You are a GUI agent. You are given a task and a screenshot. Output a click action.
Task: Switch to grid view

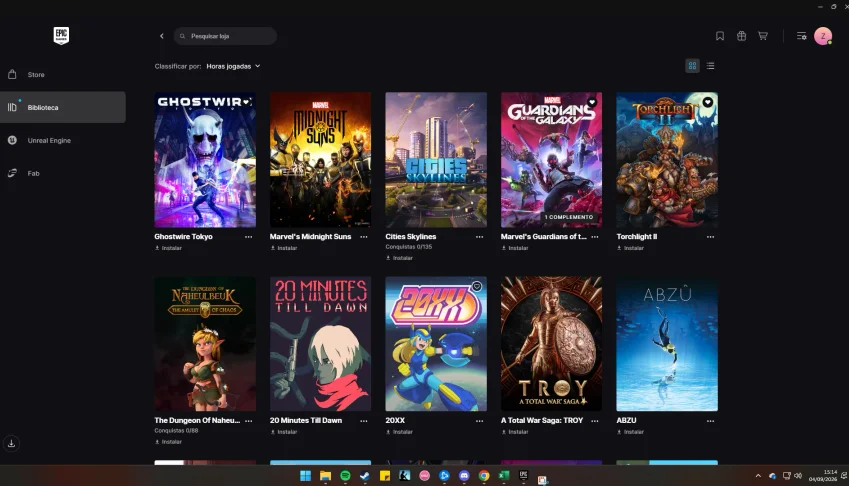(692, 66)
